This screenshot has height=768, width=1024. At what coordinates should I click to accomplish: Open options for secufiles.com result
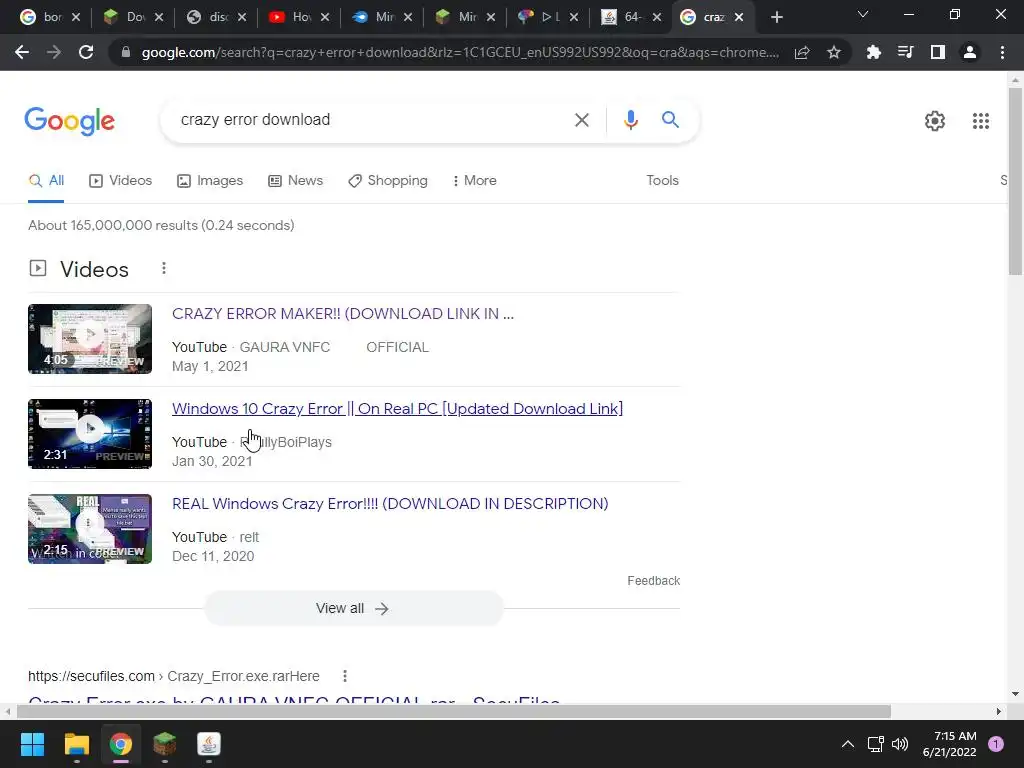coord(345,676)
